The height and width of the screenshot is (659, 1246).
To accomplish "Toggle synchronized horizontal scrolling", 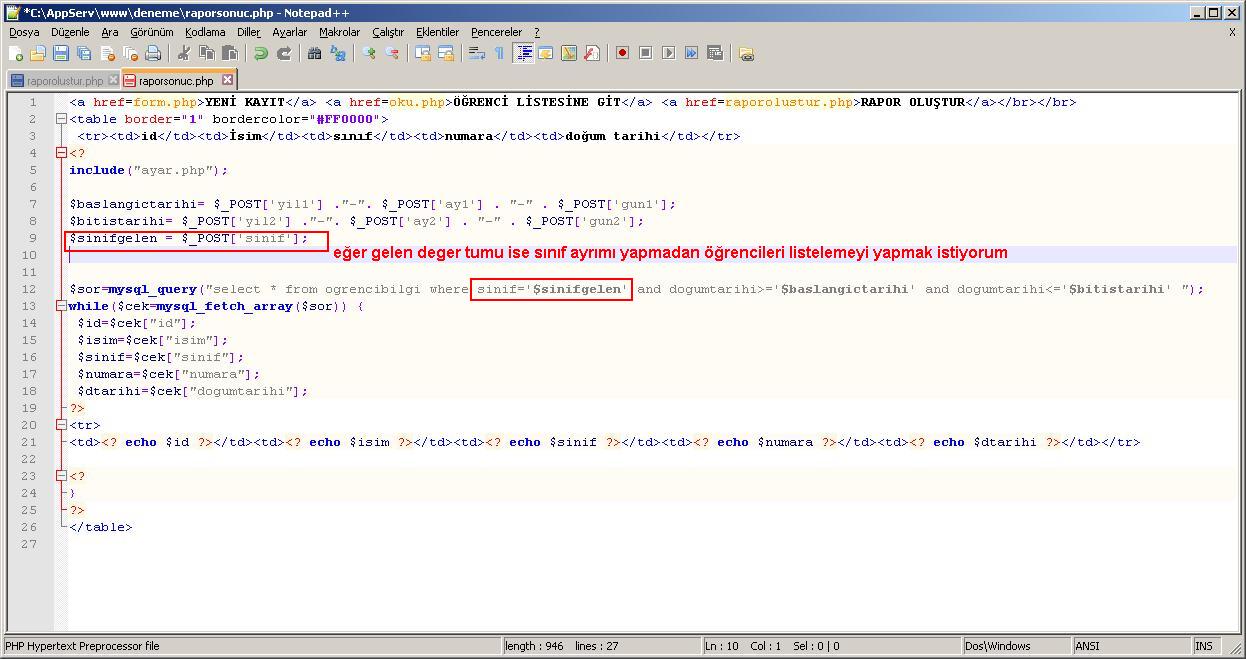I will tap(446, 53).
